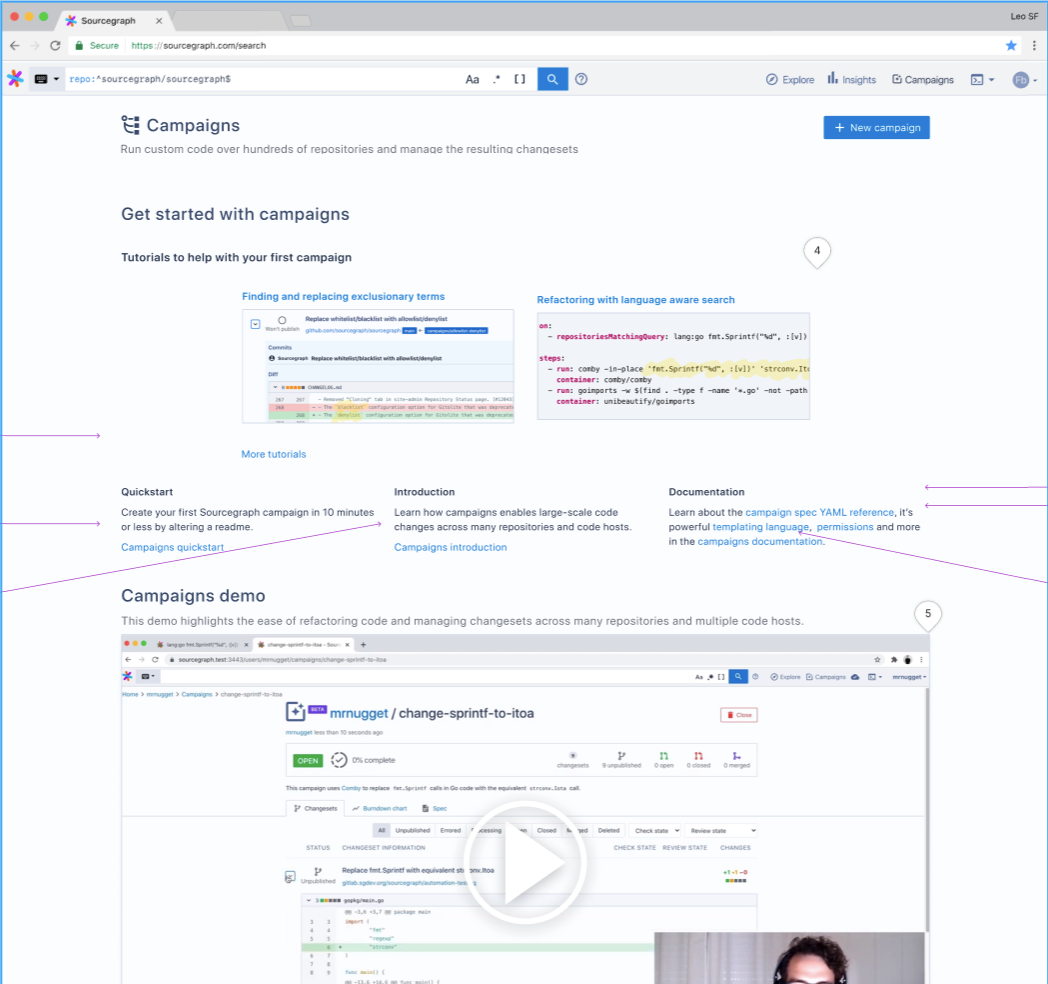Open Explore in the nav bar
The width and height of the screenshot is (1048, 984).
click(790, 80)
